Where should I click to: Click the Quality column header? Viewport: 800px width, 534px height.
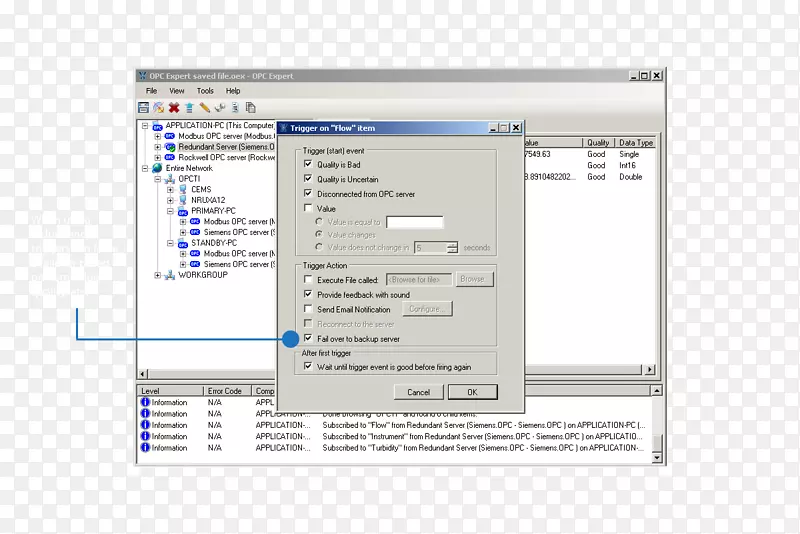pyautogui.click(x=598, y=143)
